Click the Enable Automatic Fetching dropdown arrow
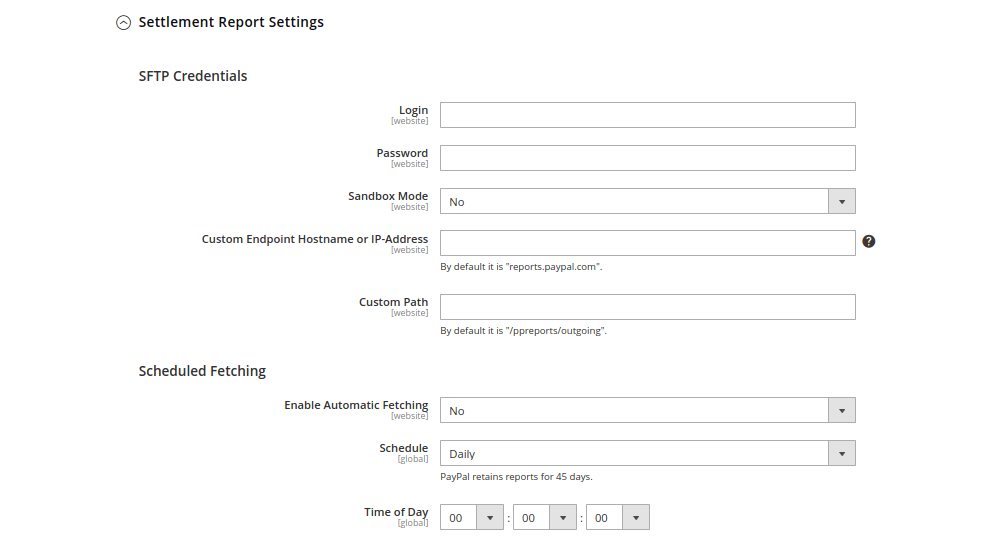This screenshot has height=545, width=1000. click(842, 411)
